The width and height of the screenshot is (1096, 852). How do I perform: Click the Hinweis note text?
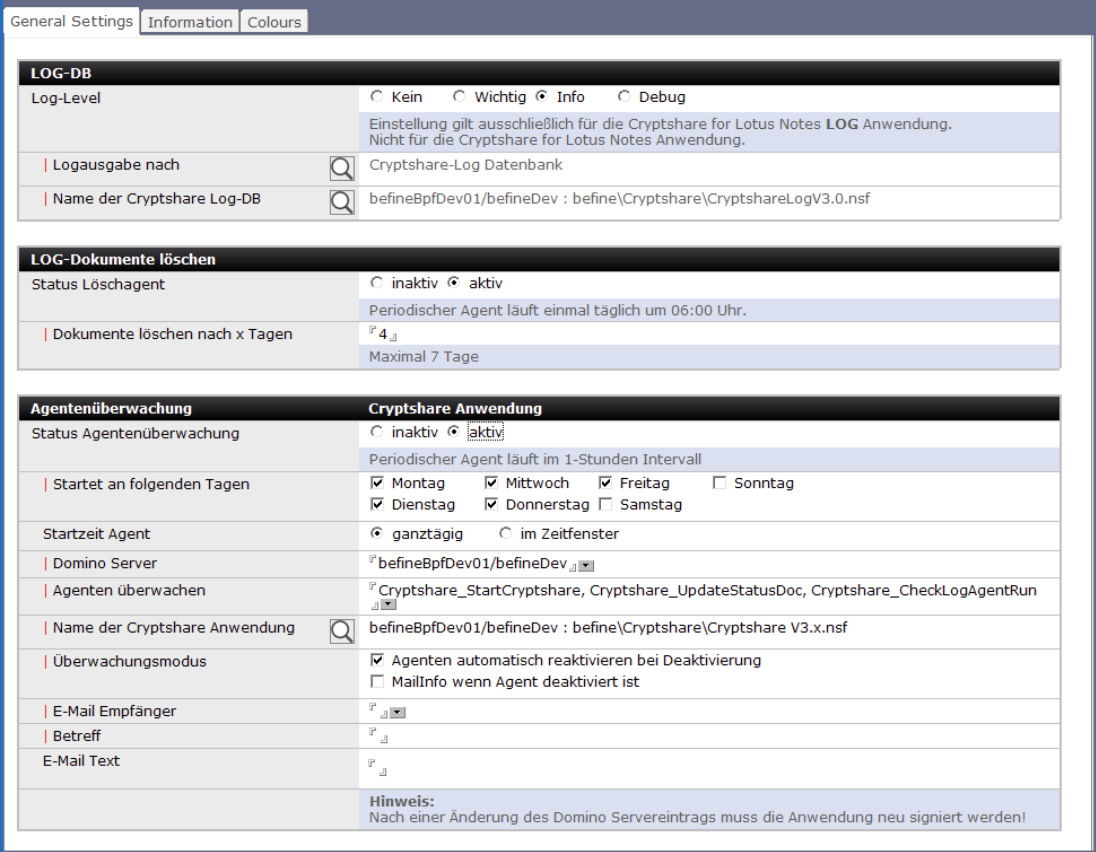(x=697, y=809)
